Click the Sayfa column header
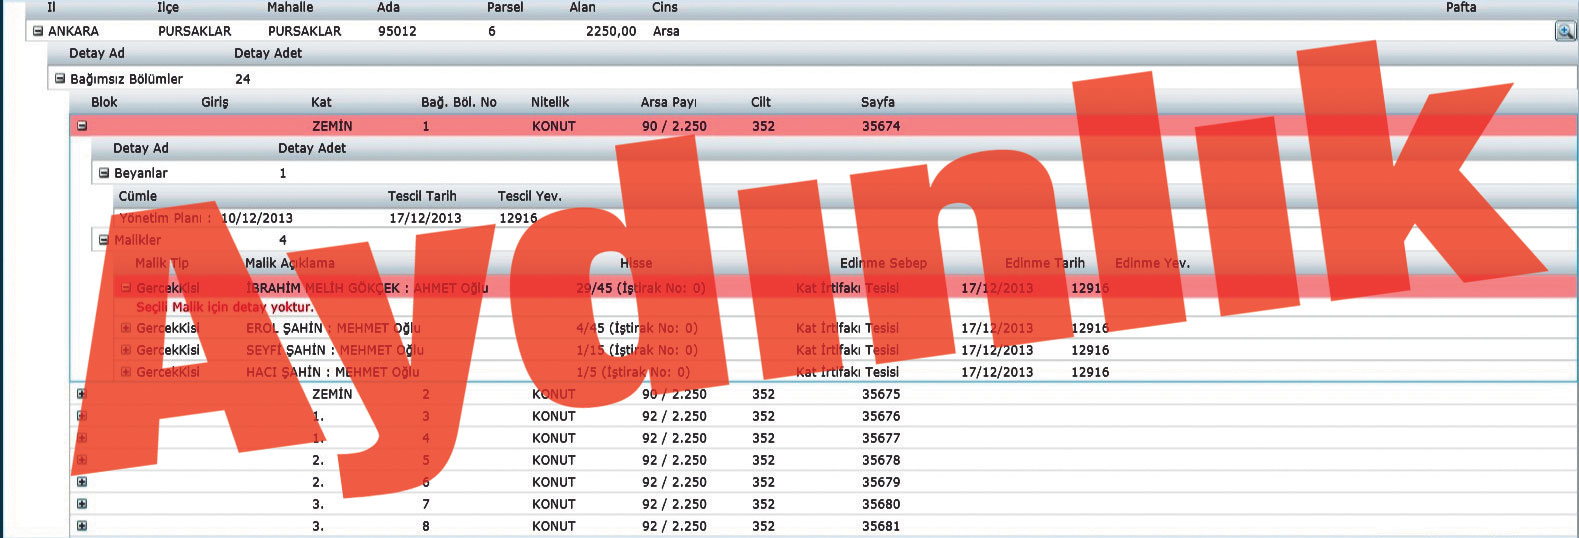 coord(878,102)
